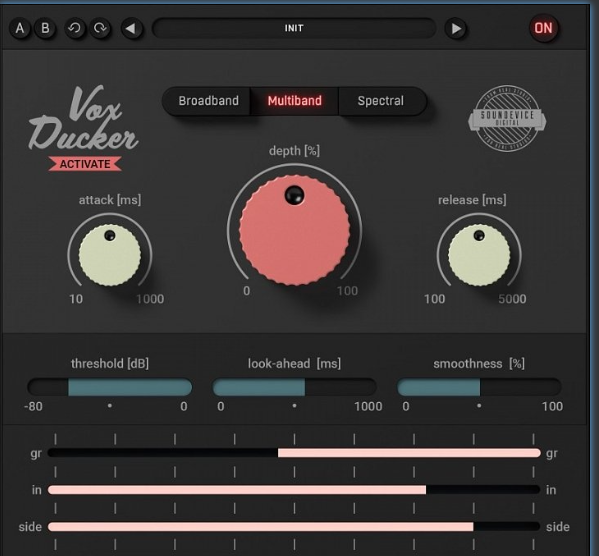Toggle the ON power button

[543, 28]
